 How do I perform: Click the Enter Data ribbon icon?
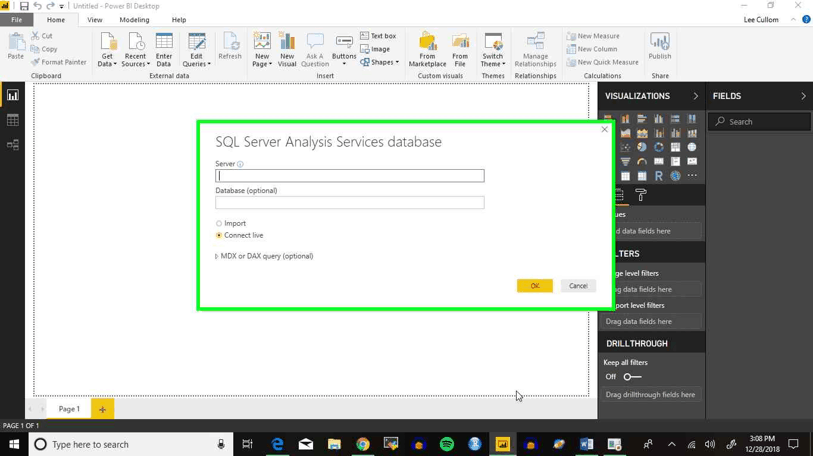click(x=164, y=50)
